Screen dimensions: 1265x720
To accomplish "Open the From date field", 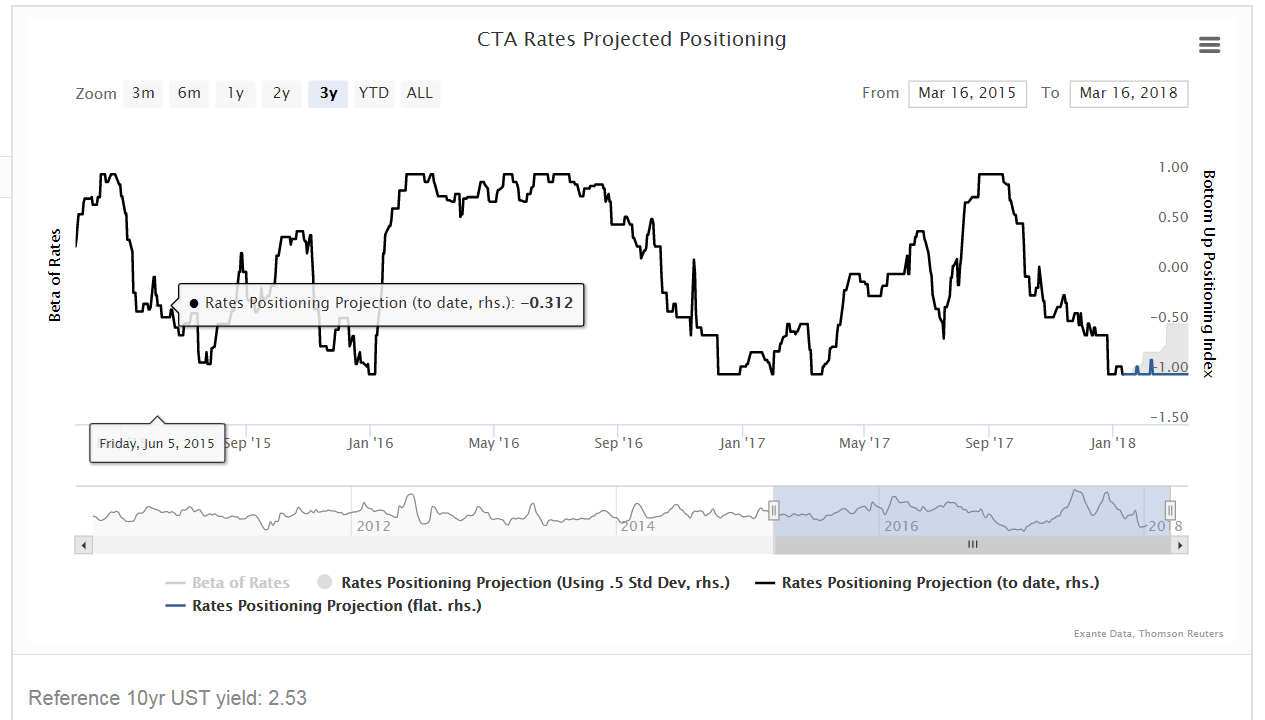I will point(967,93).
